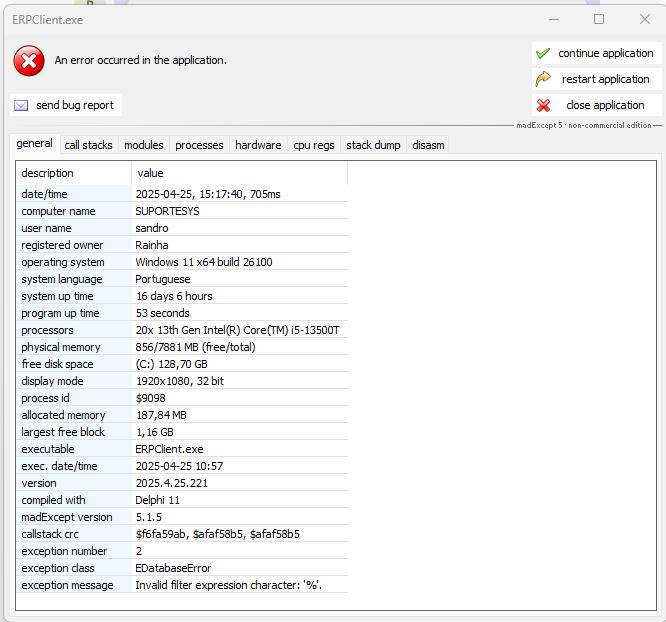Viewport: 666px width, 622px height.
Task: Maximize the ERPClient.exe window
Action: point(599,19)
